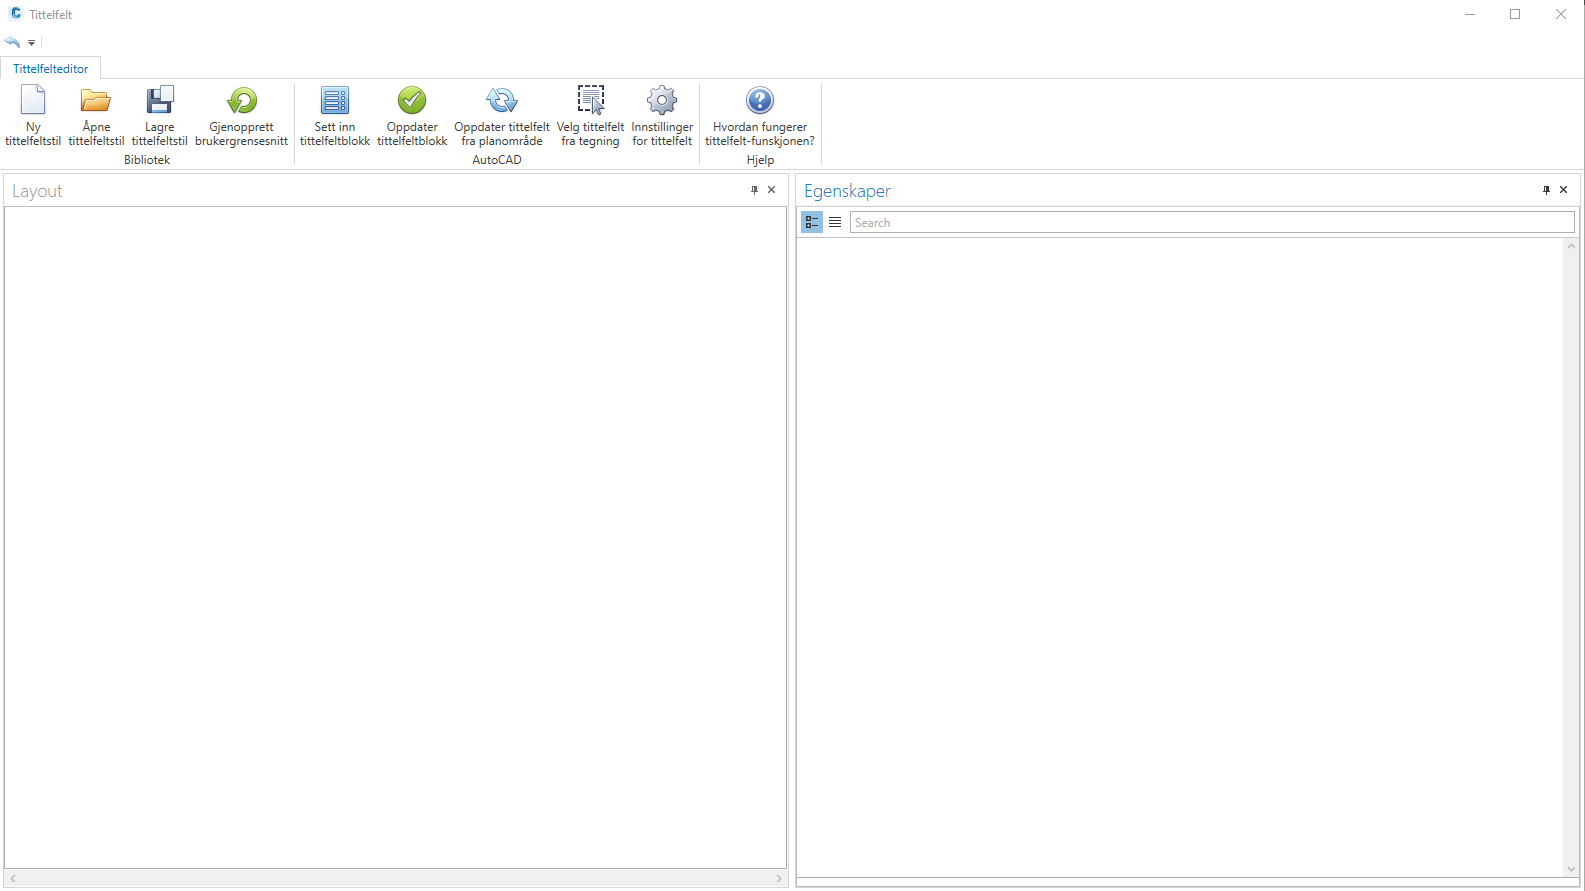Open the Hvordan fungerer tittelfelt-funksjonen help
This screenshot has height=891, width=1585.
760,101
